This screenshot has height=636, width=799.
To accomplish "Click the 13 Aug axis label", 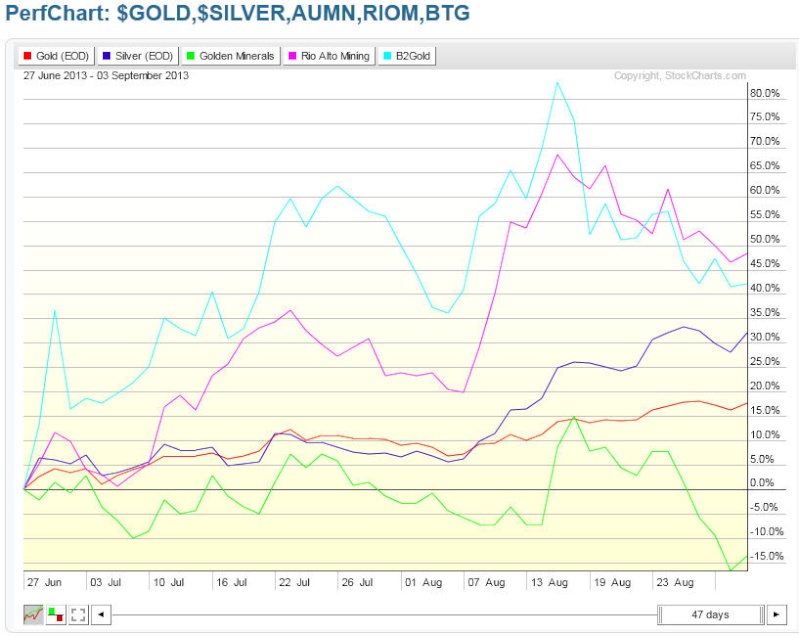I will point(549,582).
